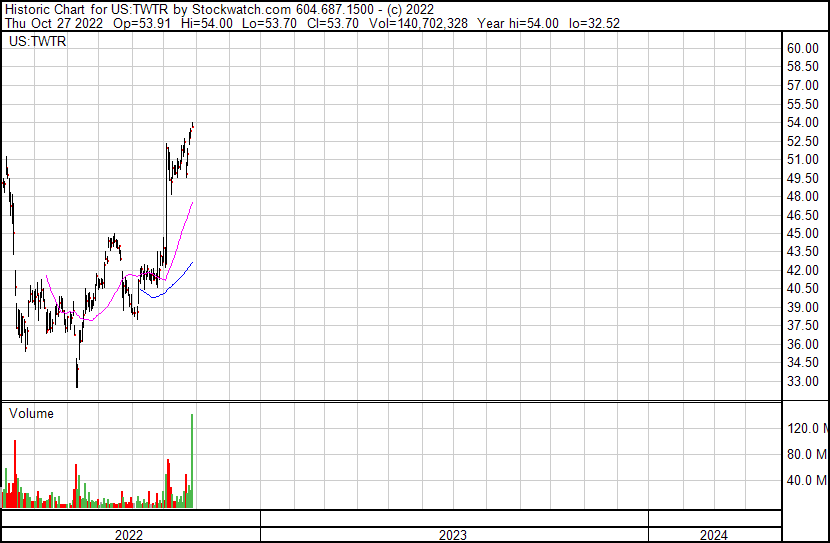Image resolution: width=830 pixels, height=543 pixels.
Task: Select the 'Cl=53.70' close value
Action: click(x=332, y=23)
